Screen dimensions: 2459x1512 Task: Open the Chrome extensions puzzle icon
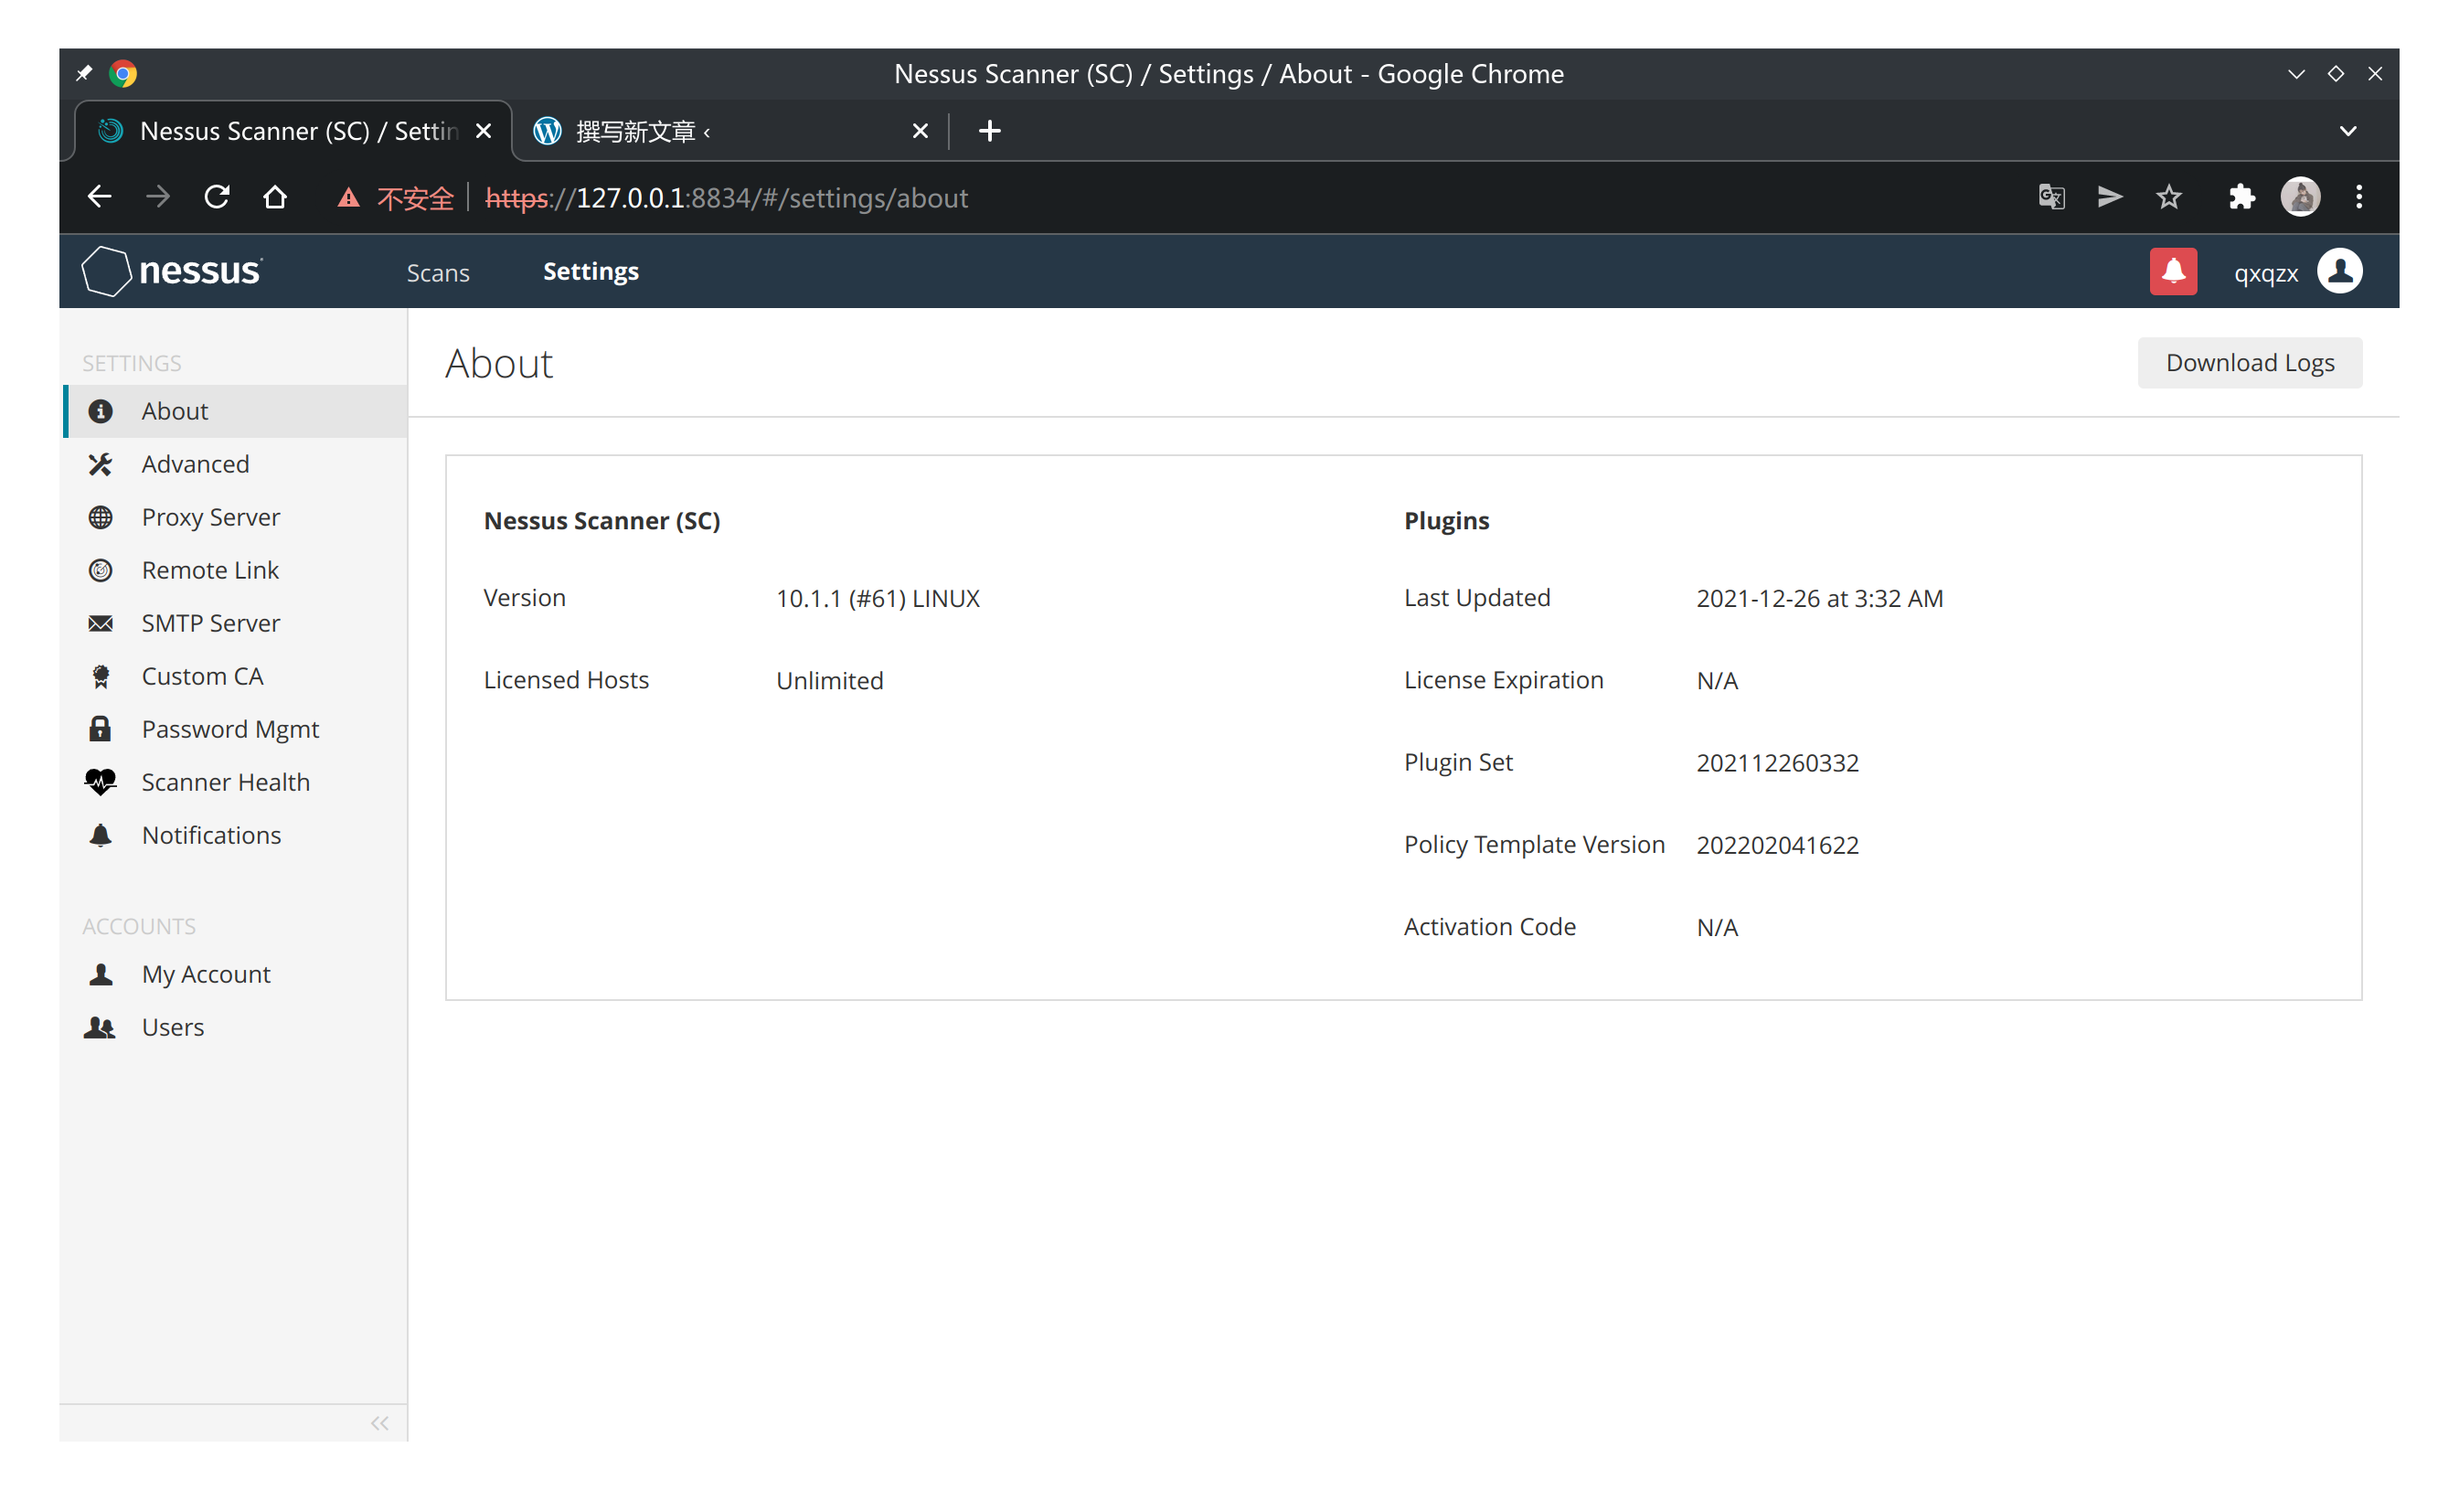[2242, 197]
